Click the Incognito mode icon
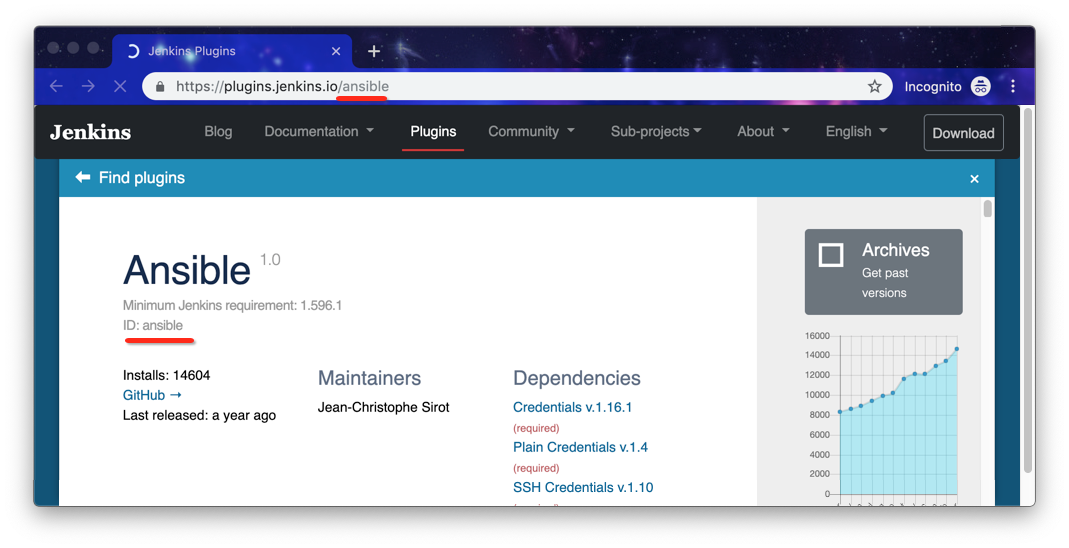1069x548 pixels. click(980, 87)
